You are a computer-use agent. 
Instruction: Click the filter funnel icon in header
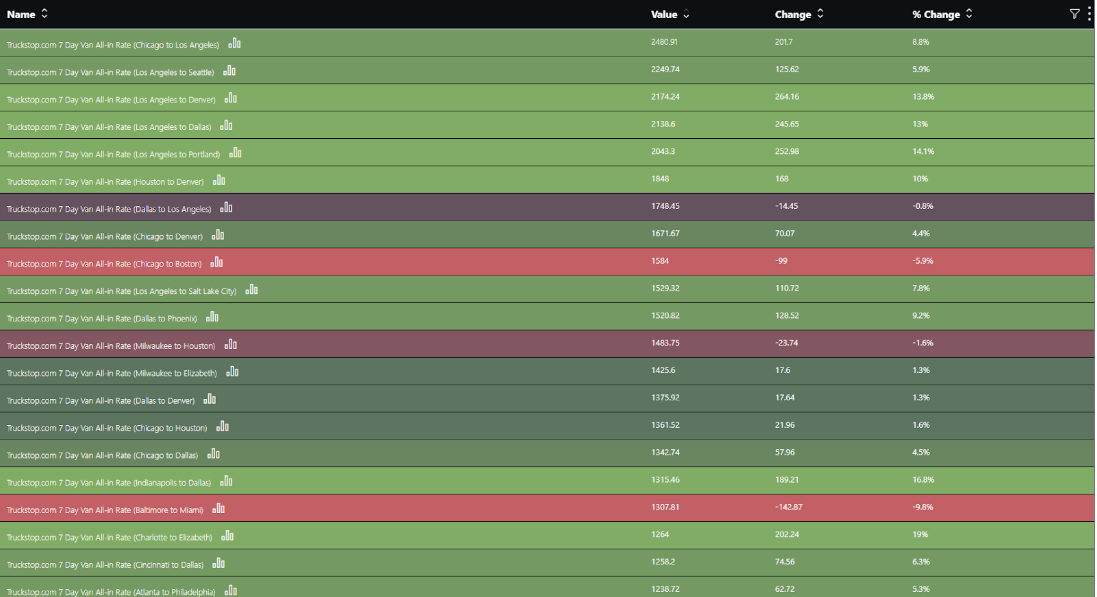tap(1075, 14)
